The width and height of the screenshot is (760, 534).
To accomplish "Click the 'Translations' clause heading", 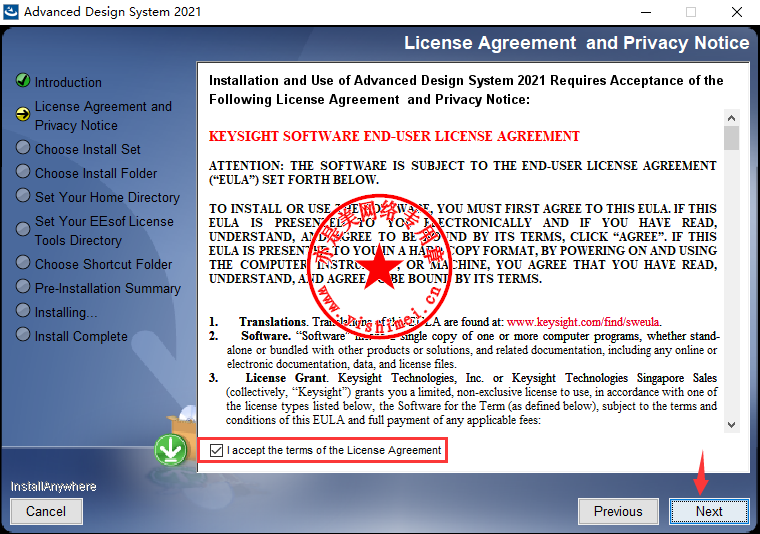I will click(x=272, y=322).
